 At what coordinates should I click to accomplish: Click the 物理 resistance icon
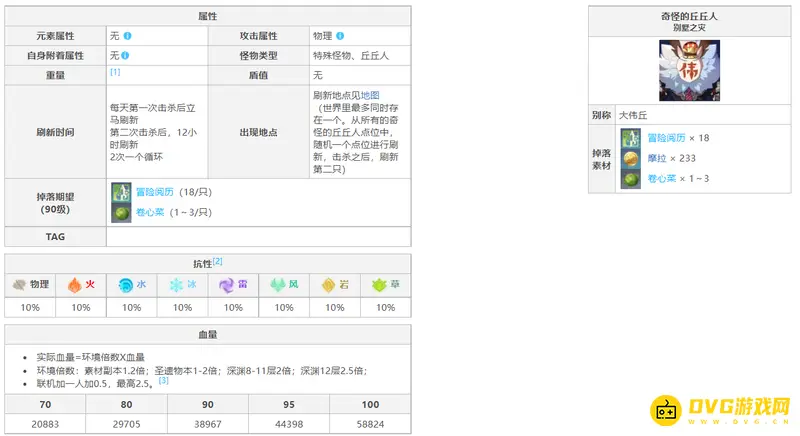pyautogui.click(x=20, y=284)
